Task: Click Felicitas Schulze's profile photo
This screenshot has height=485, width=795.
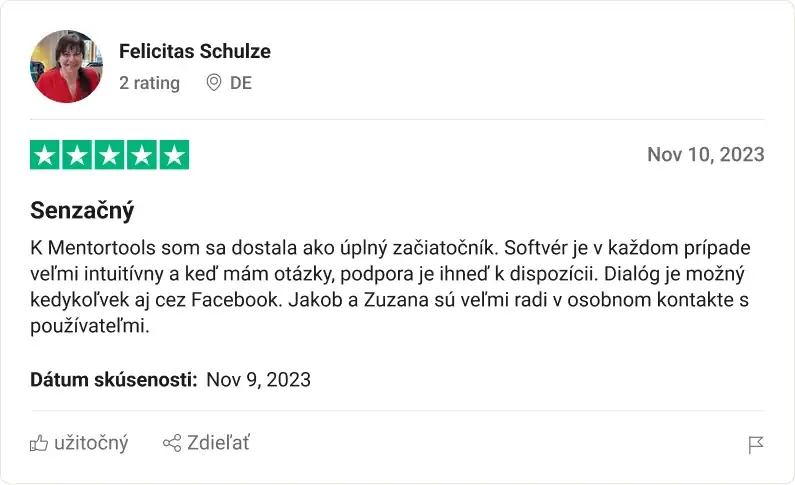Action: pyautogui.click(x=67, y=67)
